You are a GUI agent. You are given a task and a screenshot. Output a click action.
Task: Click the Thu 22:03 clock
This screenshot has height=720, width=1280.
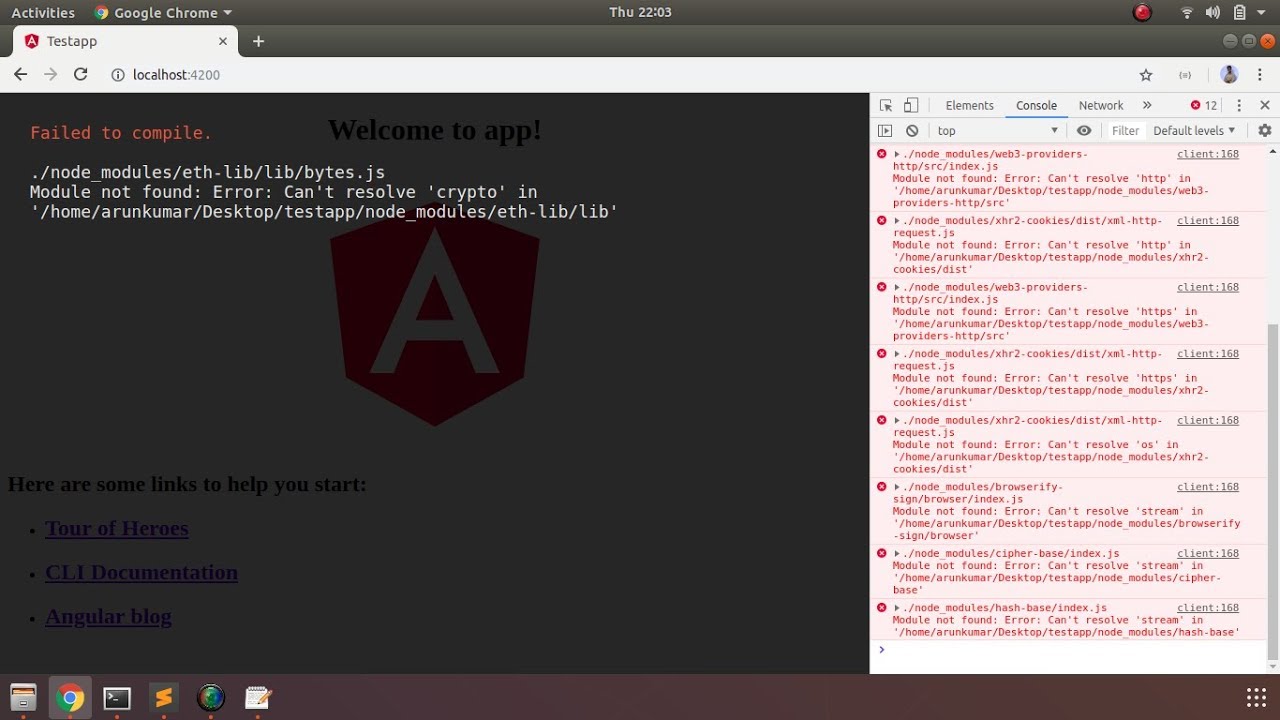coord(640,12)
